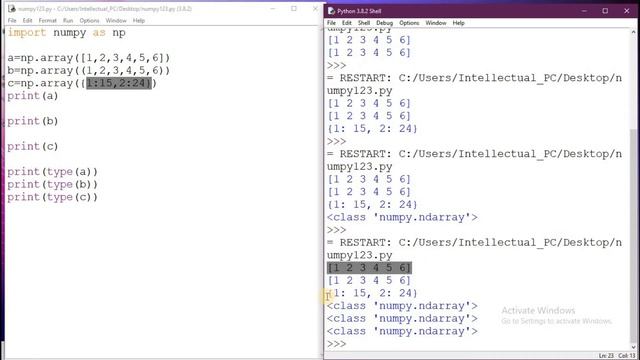This screenshot has height=360, width=640.
Task: Close the Python Shell window
Action: point(627,11)
